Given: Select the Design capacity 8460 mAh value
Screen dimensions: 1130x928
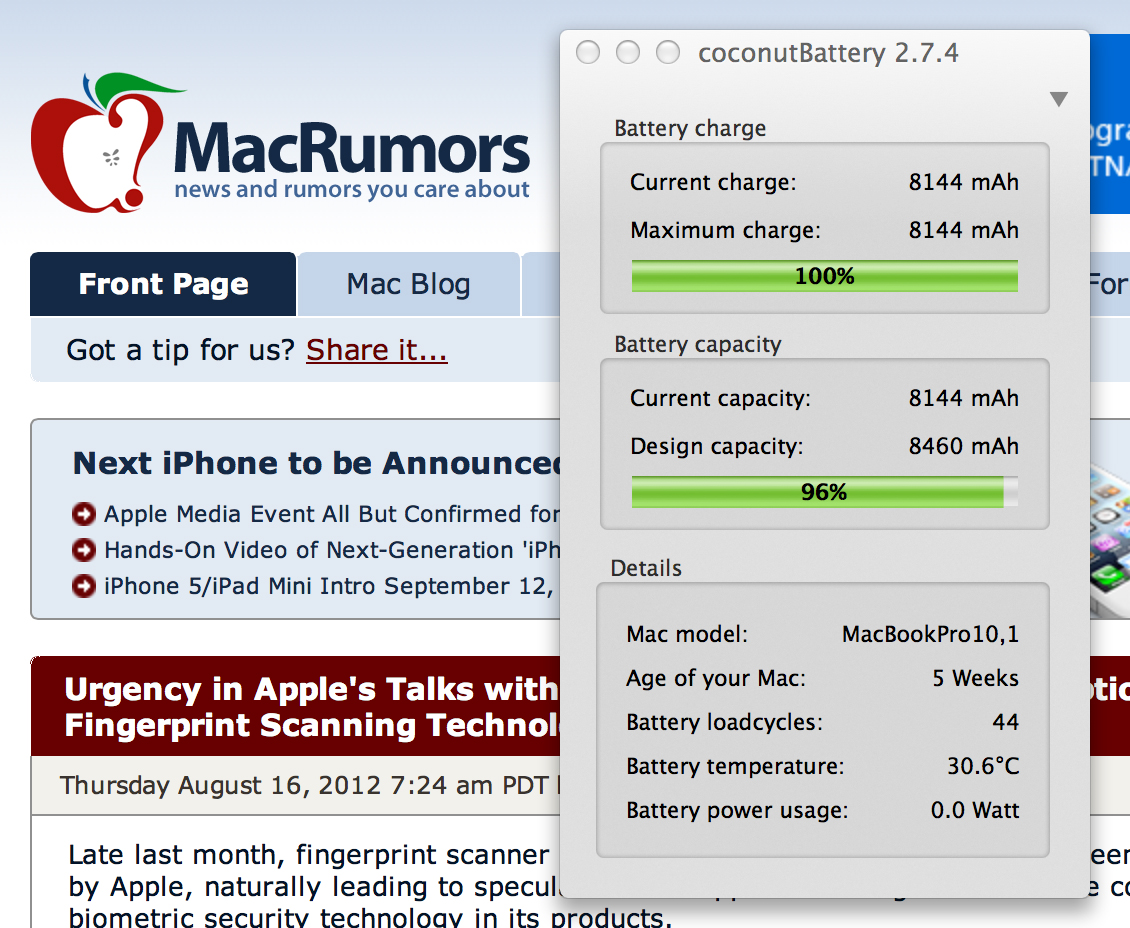Looking at the screenshot, I should click(964, 446).
